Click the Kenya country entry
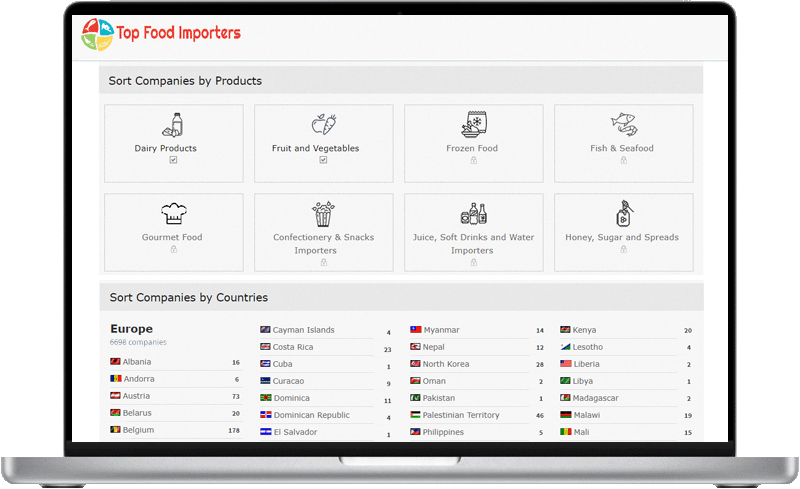 click(x=584, y=330)
